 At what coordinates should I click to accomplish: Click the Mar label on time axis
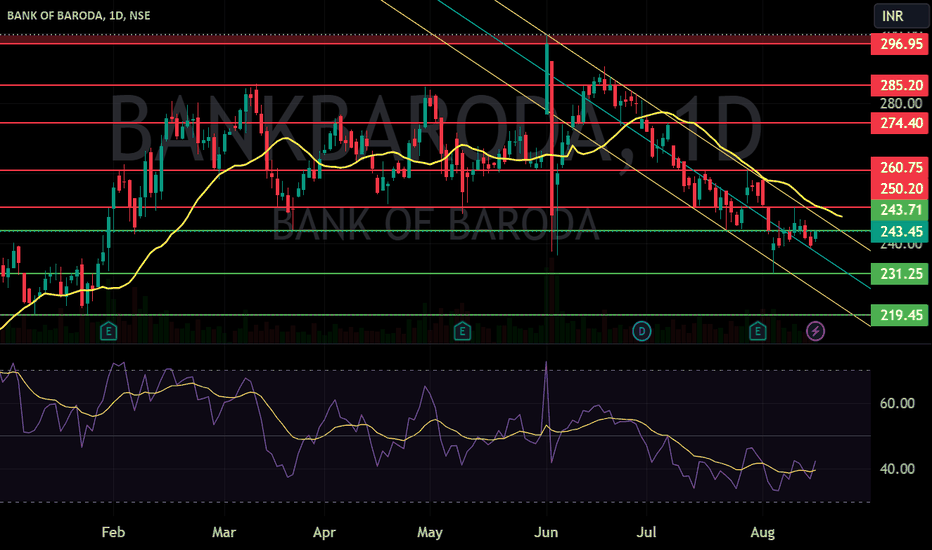click(x=224, y=532)
